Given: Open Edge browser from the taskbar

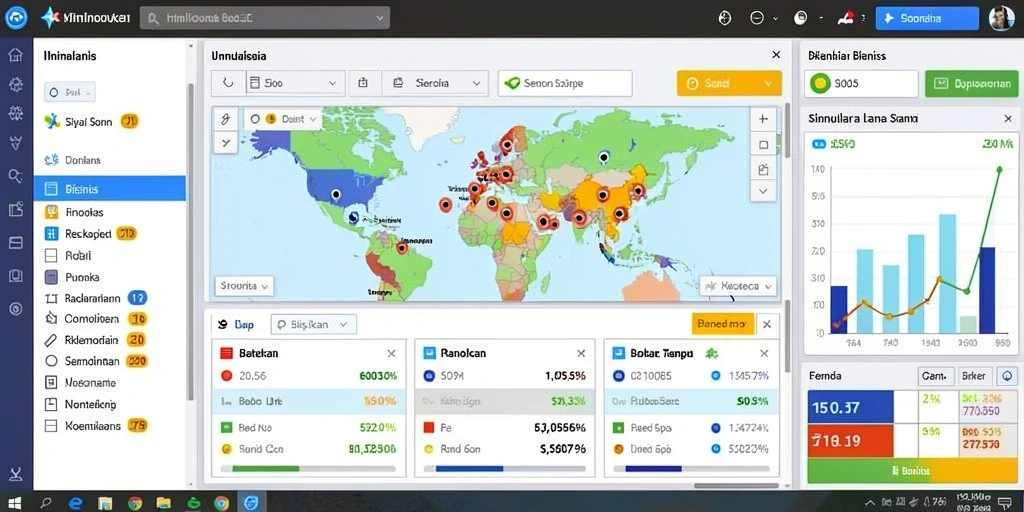Looking at the screenshot, I should [76, 503].
